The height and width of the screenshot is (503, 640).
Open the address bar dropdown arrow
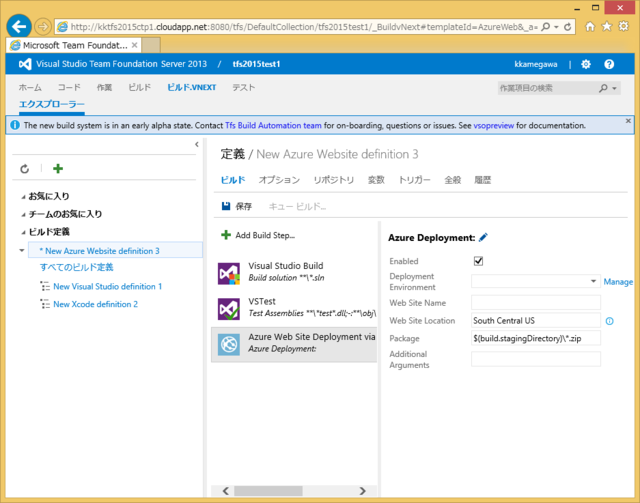click(556, 27)
